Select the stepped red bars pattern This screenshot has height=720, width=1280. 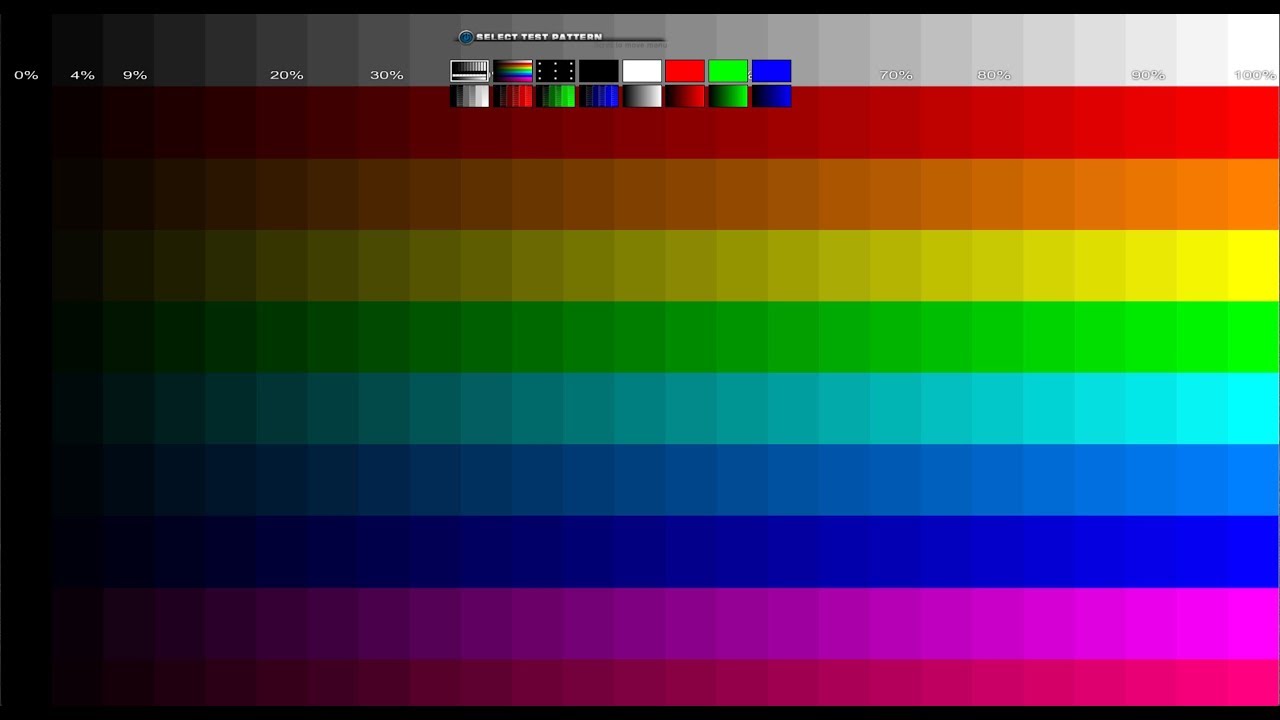point(513,96)
